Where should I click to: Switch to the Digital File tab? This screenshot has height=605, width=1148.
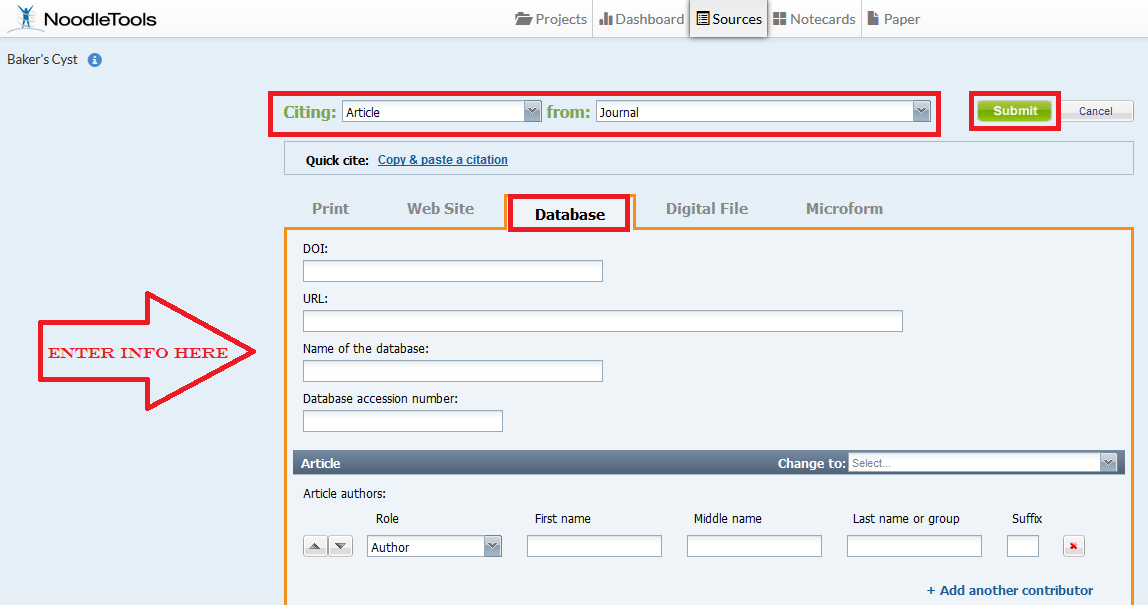[707, 209]
